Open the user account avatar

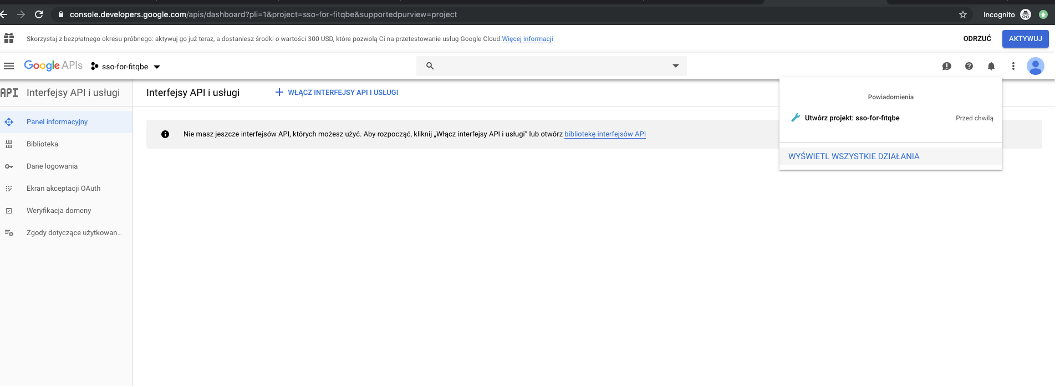[x=1035, y=66]
